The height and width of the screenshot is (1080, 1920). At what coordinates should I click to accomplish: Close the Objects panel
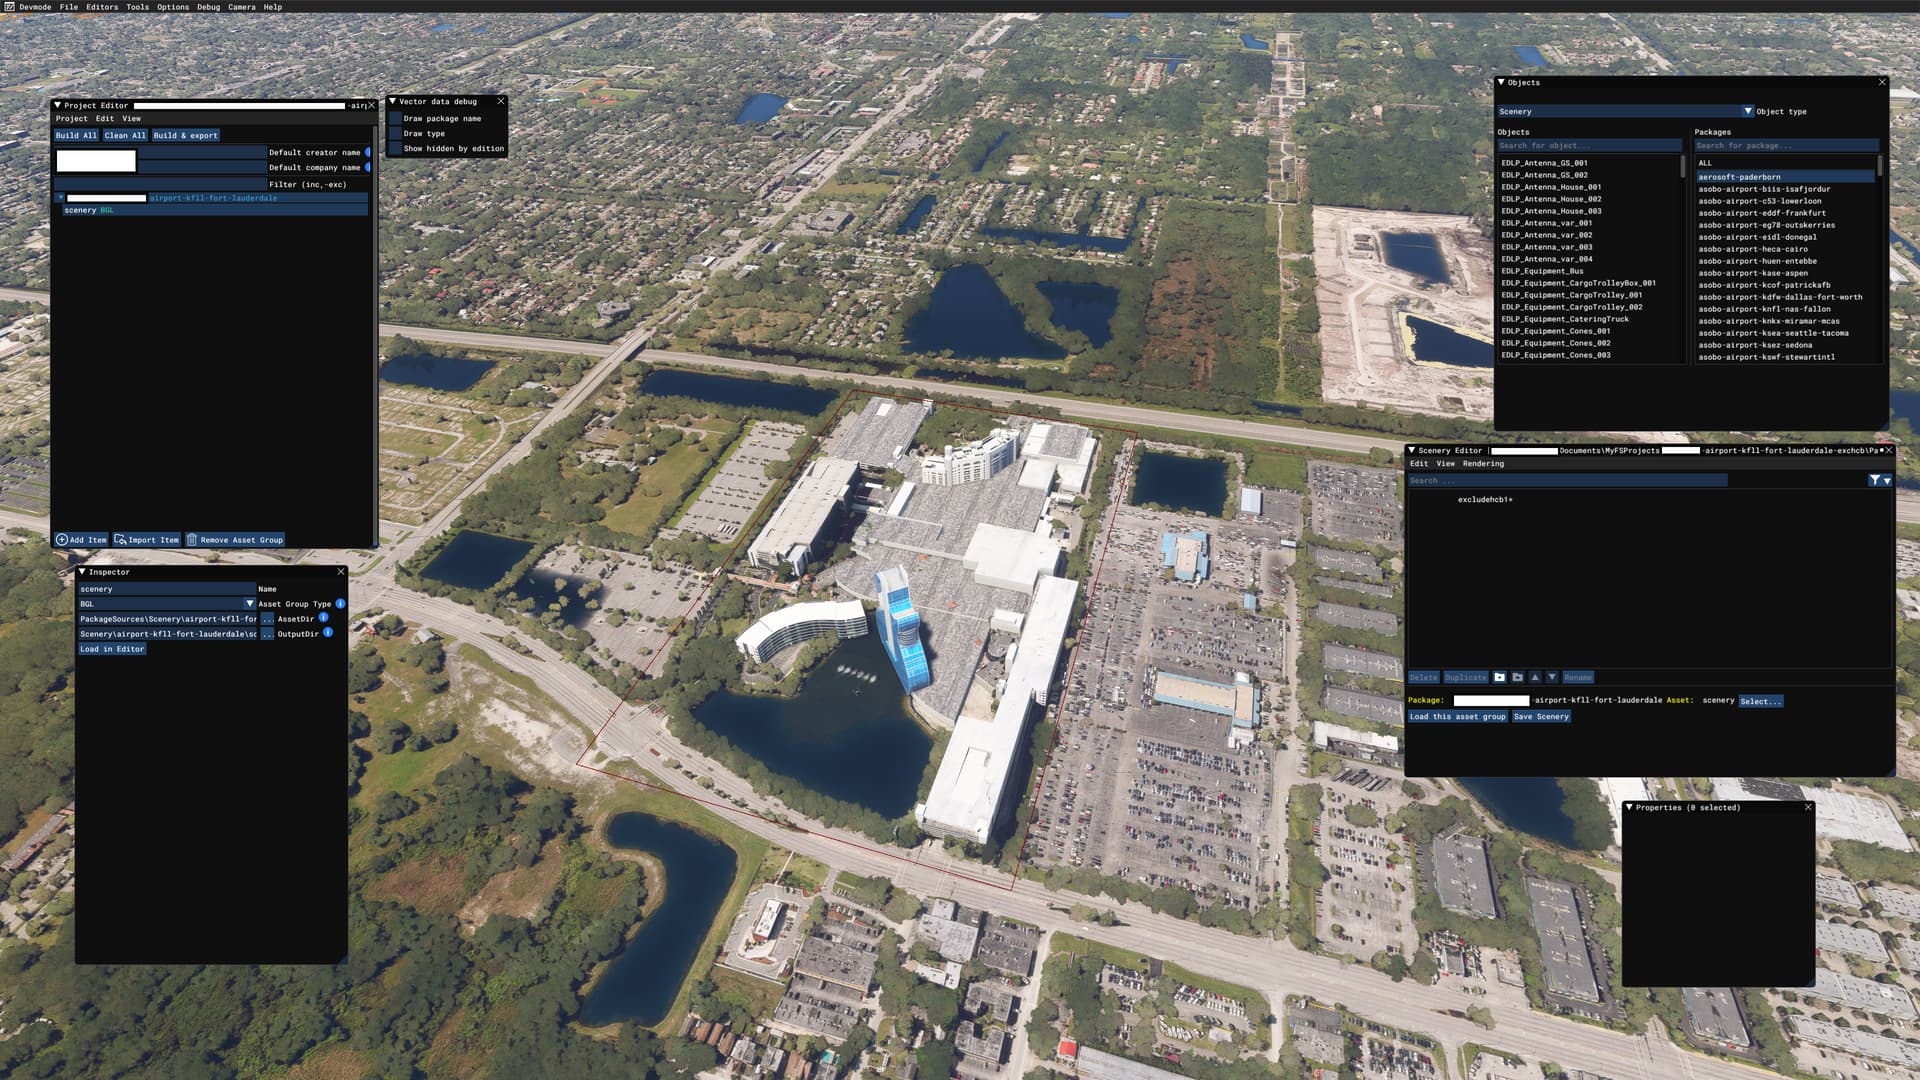pos(1882,82)
